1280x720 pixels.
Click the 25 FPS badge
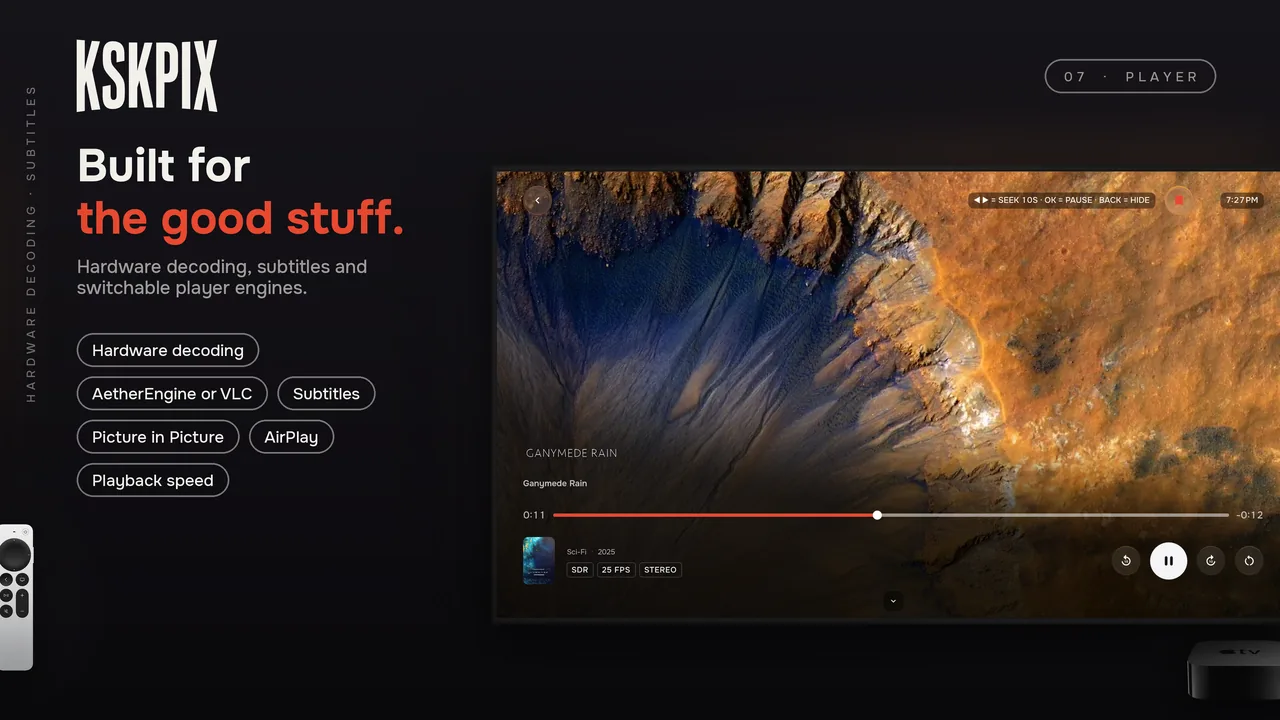[616, 570]
